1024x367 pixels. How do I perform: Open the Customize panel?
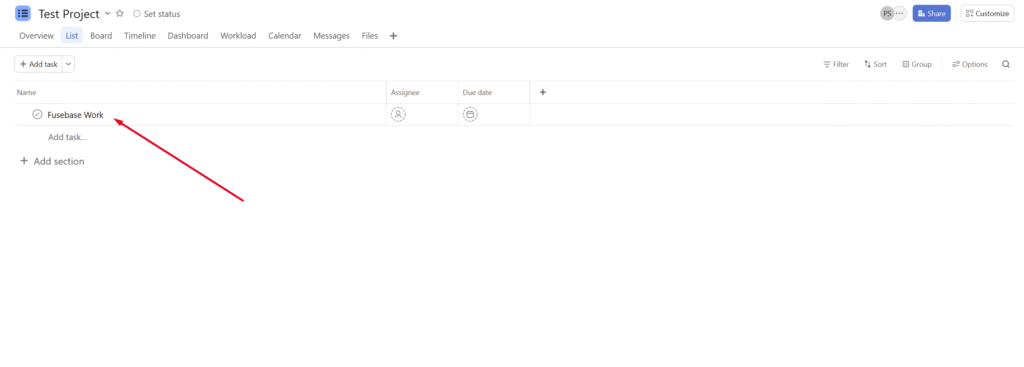(987, 14)
